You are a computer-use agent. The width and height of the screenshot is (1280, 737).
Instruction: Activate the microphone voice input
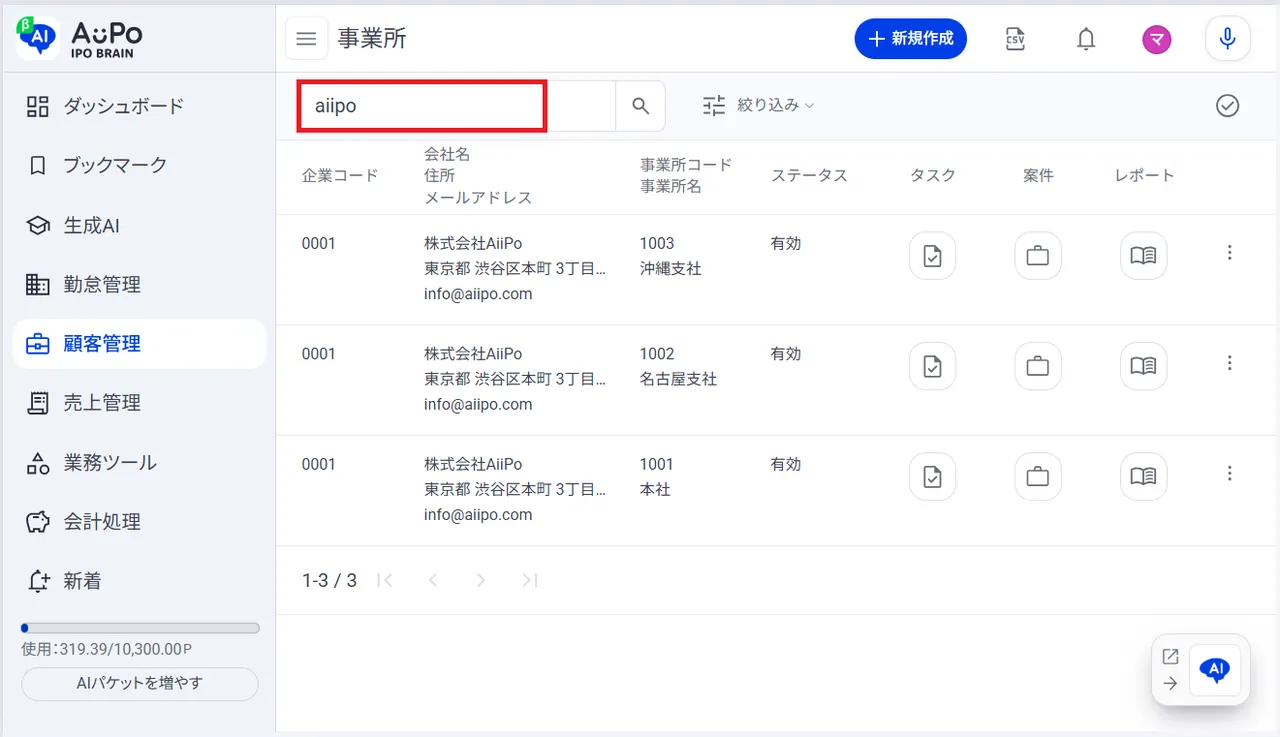pyautogui.click(x=1228, y=39)
